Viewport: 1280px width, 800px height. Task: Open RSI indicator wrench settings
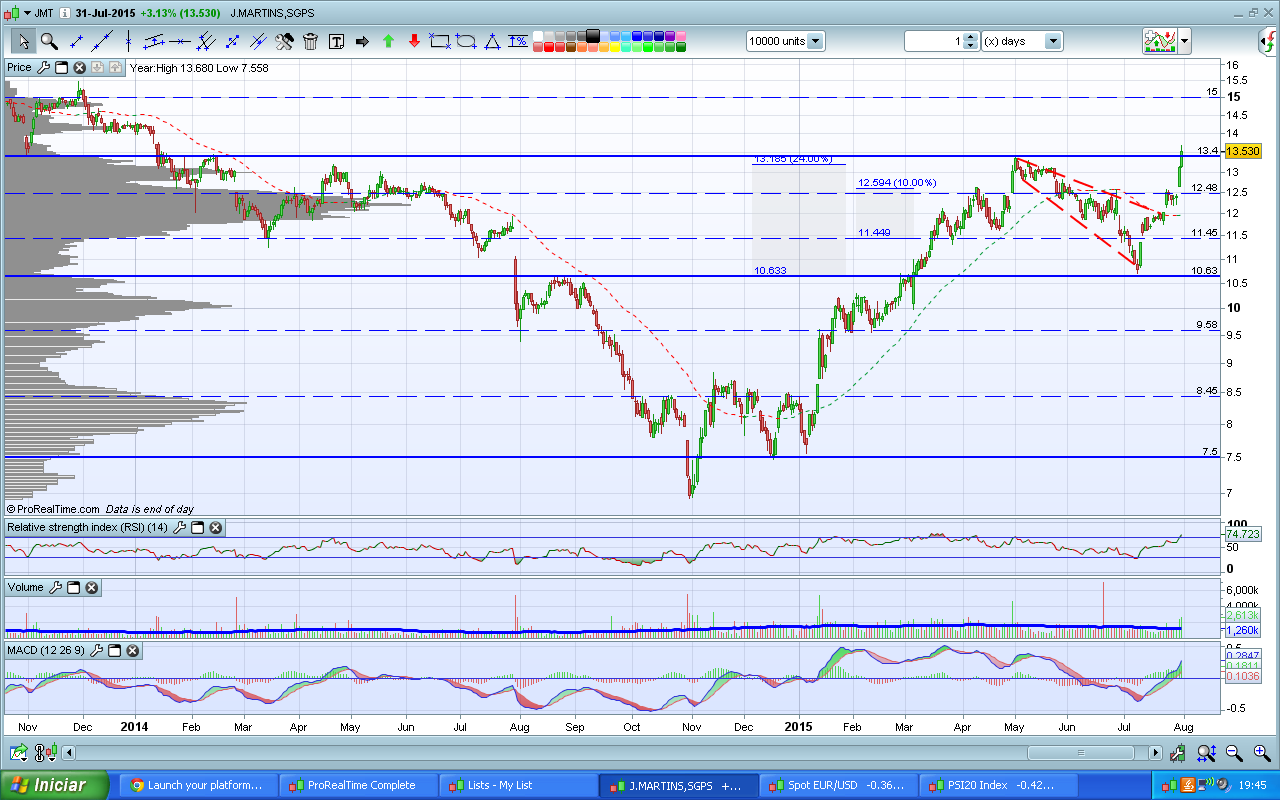click(180, 527)
